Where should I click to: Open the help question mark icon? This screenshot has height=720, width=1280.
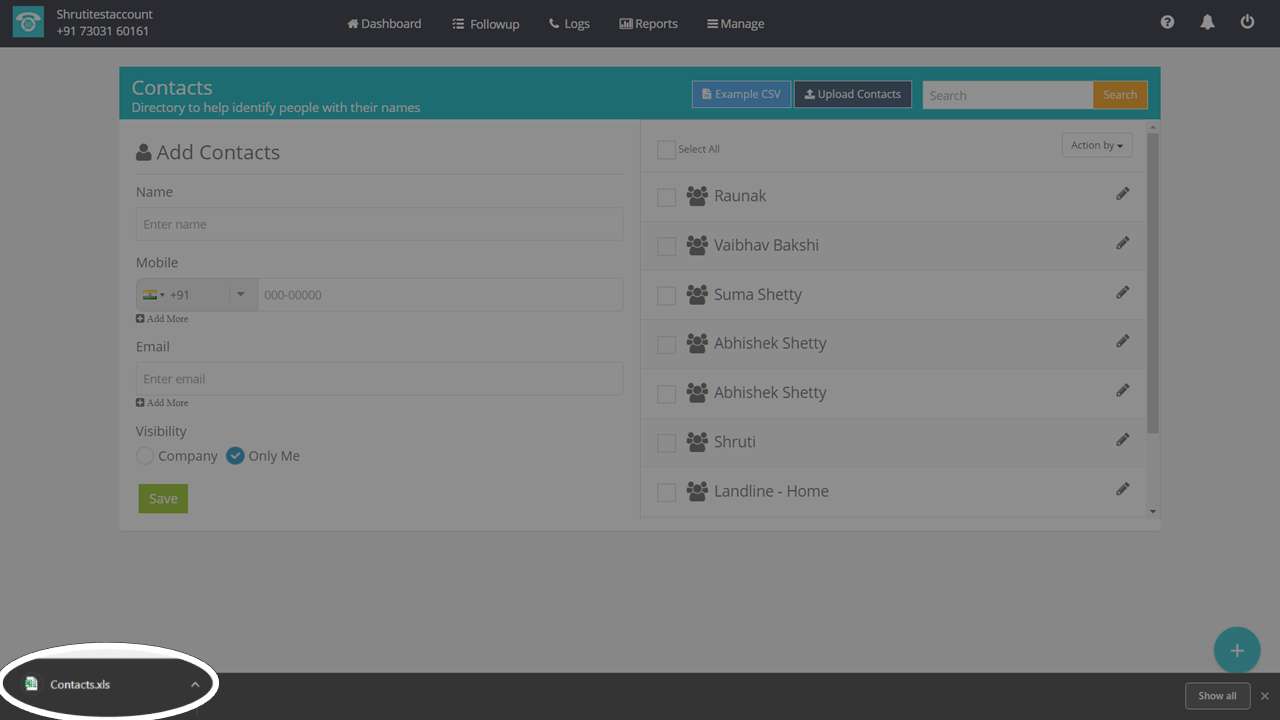(x=1167, y=22)
